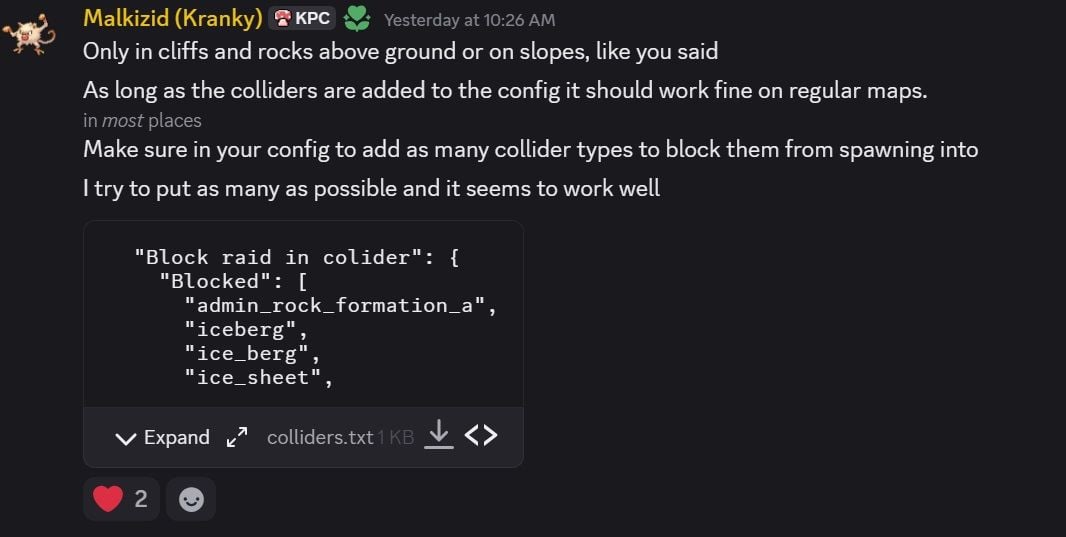Click the "in most places" small message

tap(142, 120)
